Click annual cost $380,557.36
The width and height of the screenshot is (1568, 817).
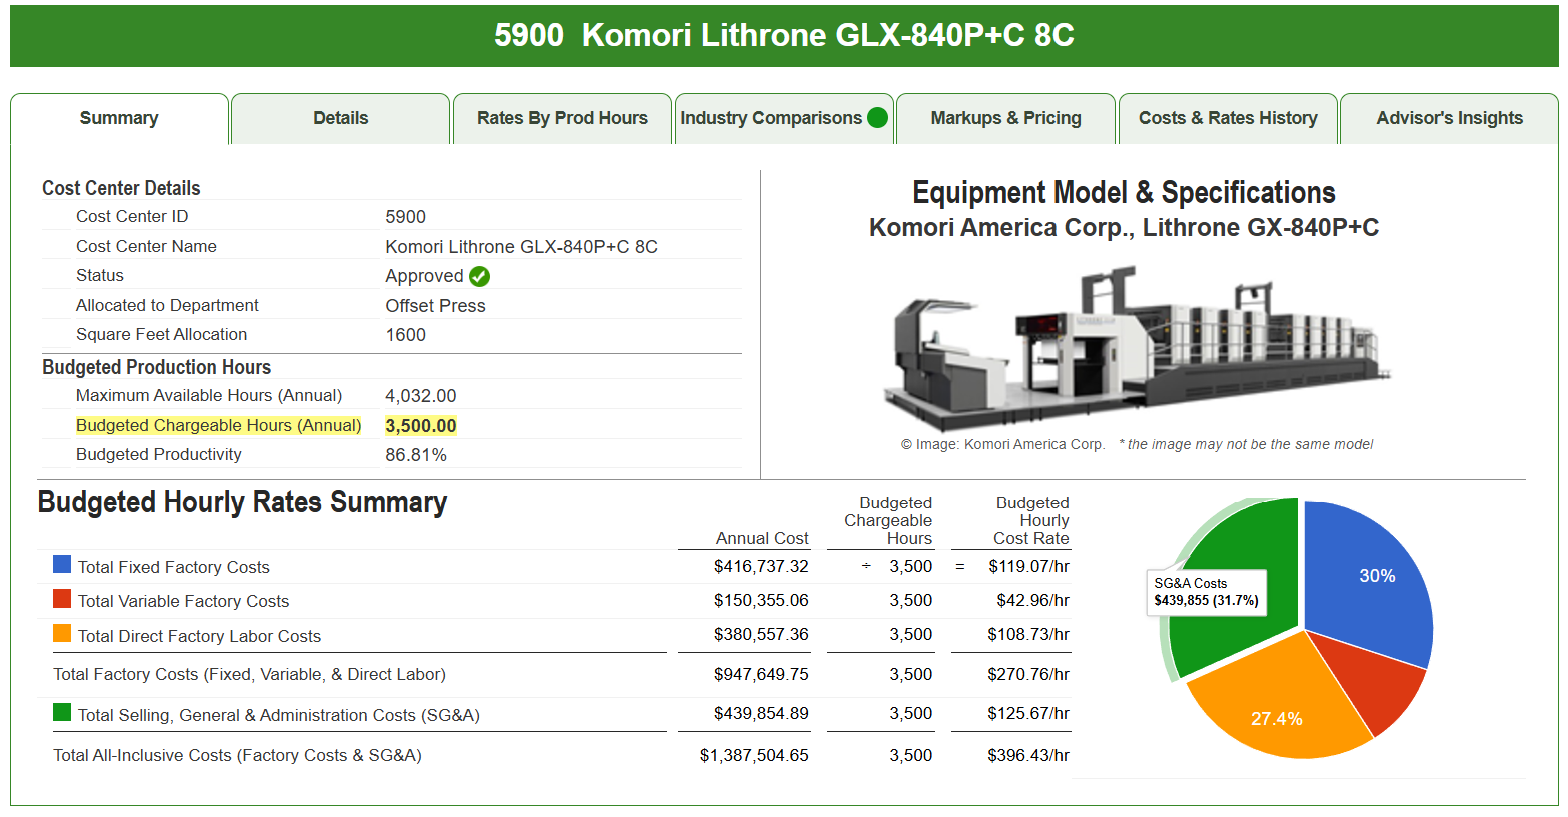point(761,635)
